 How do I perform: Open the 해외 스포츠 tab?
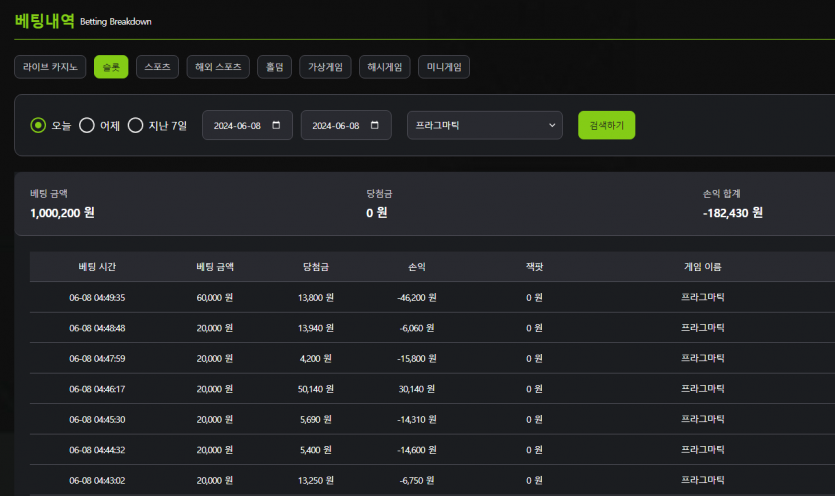pos(218,67)
